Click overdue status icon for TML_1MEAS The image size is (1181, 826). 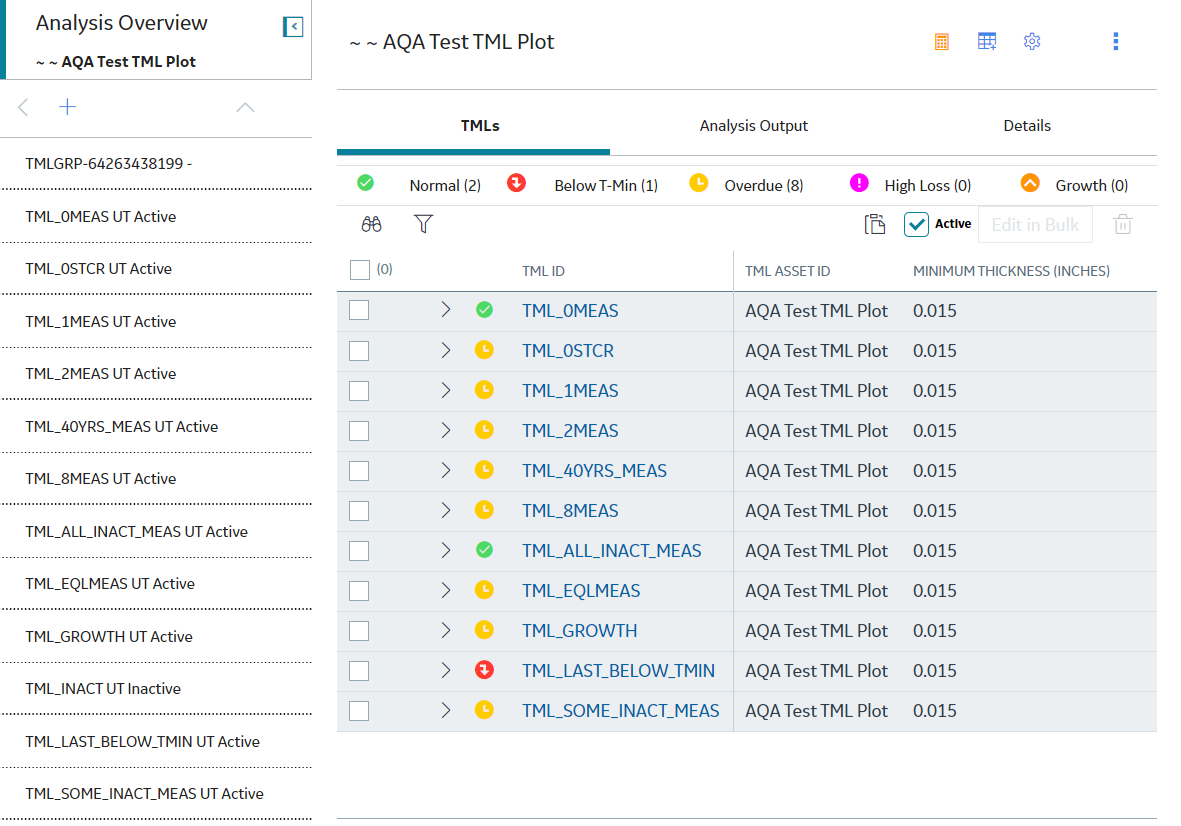pos(484,389)
